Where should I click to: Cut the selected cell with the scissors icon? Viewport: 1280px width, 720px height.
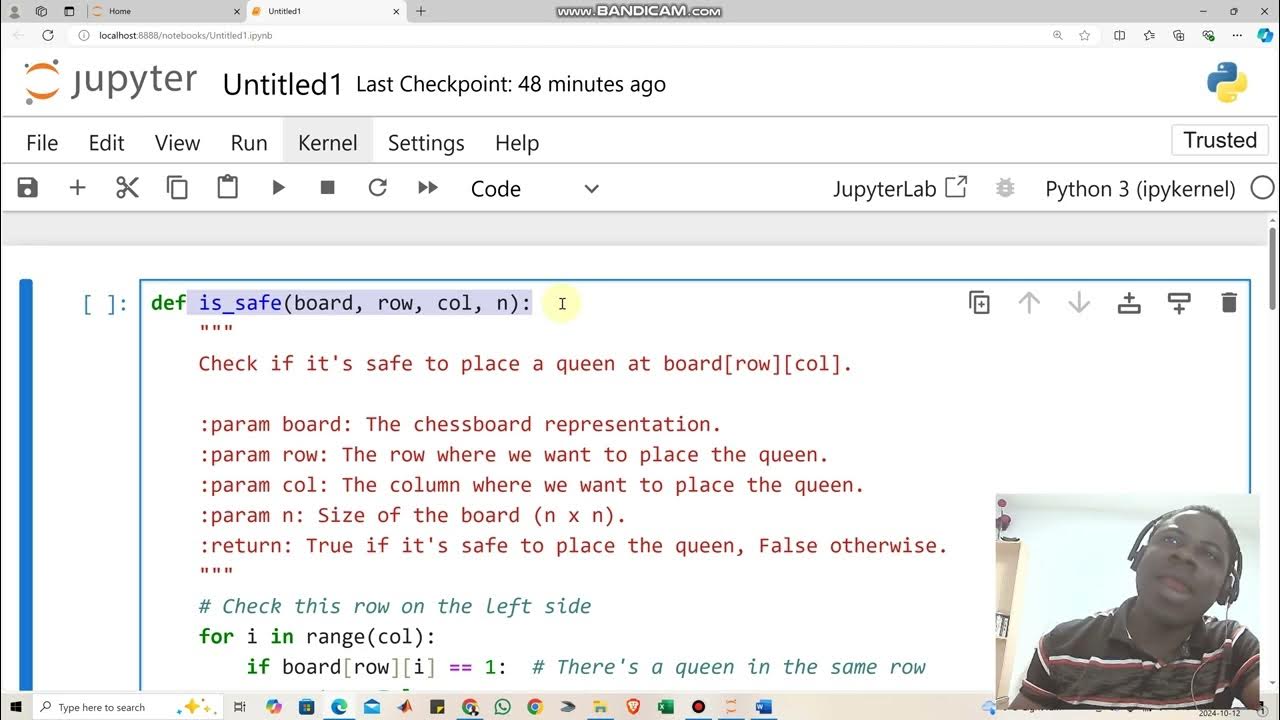127,188
